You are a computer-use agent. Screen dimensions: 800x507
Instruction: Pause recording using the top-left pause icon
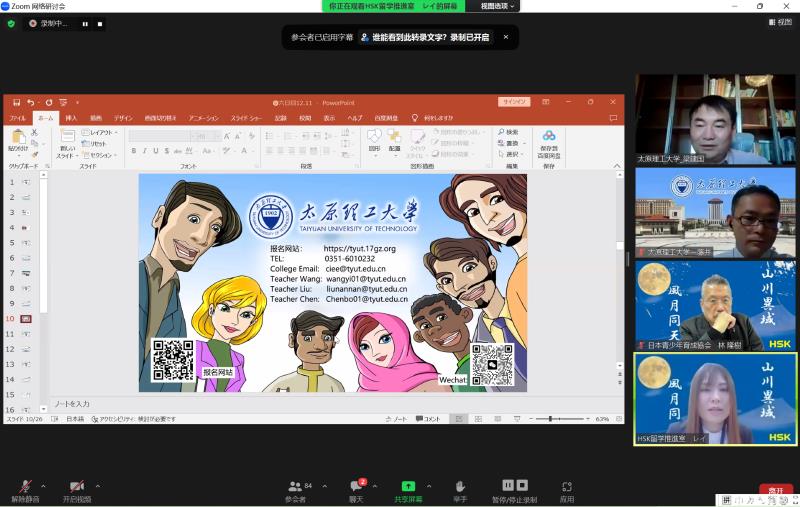tap(85, 23)
